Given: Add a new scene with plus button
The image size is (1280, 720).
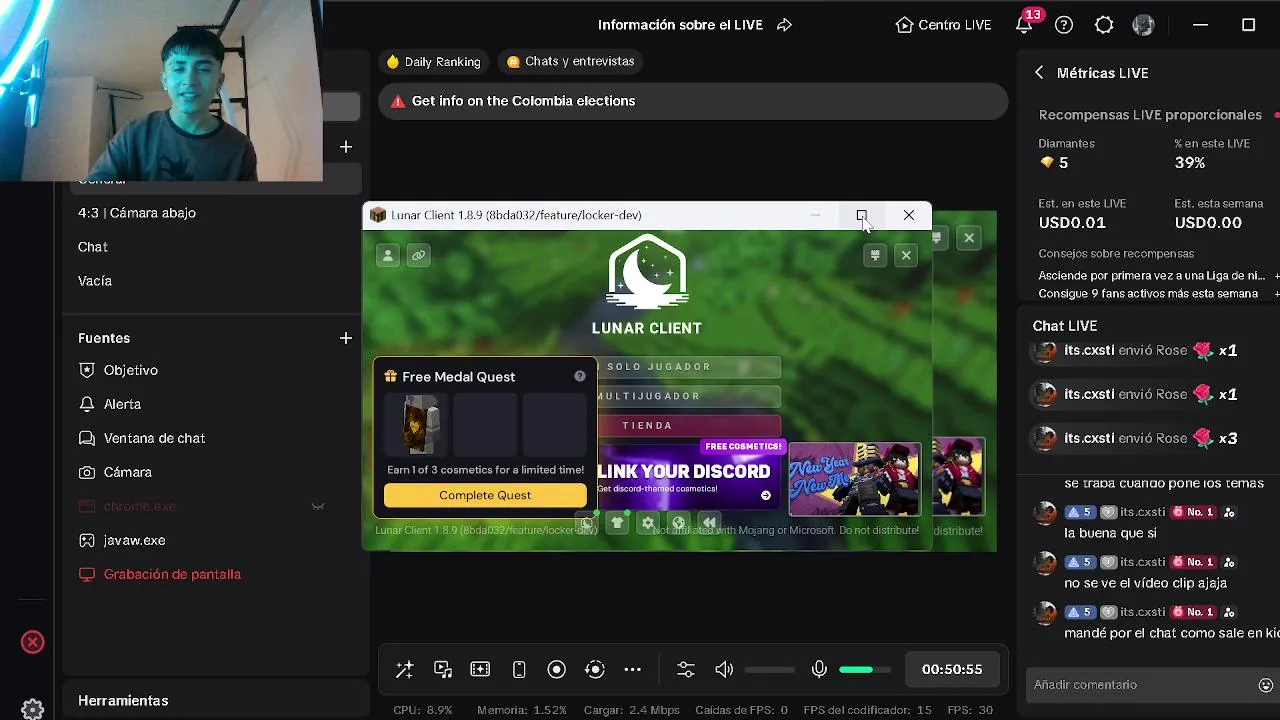Looking at the screenshot, I should pyautogui.click(x=346, y=147).
